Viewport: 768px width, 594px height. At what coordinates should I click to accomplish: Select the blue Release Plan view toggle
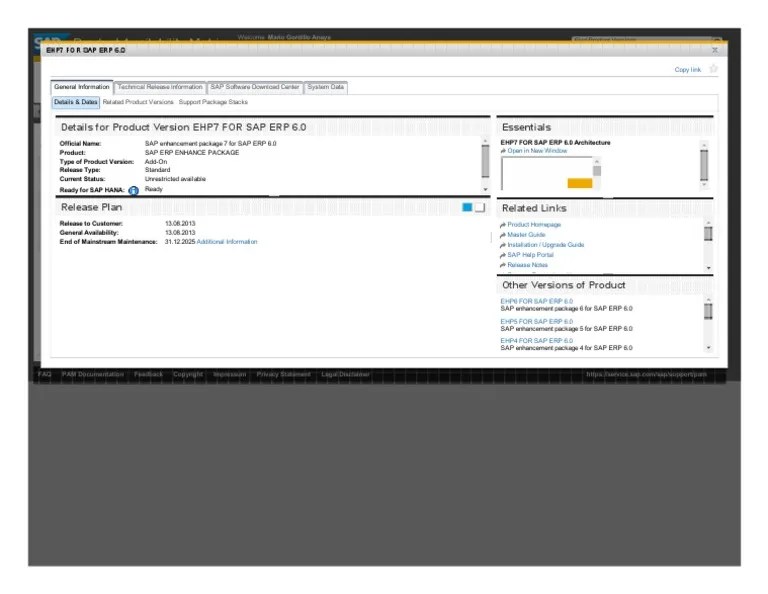[467, 207]
